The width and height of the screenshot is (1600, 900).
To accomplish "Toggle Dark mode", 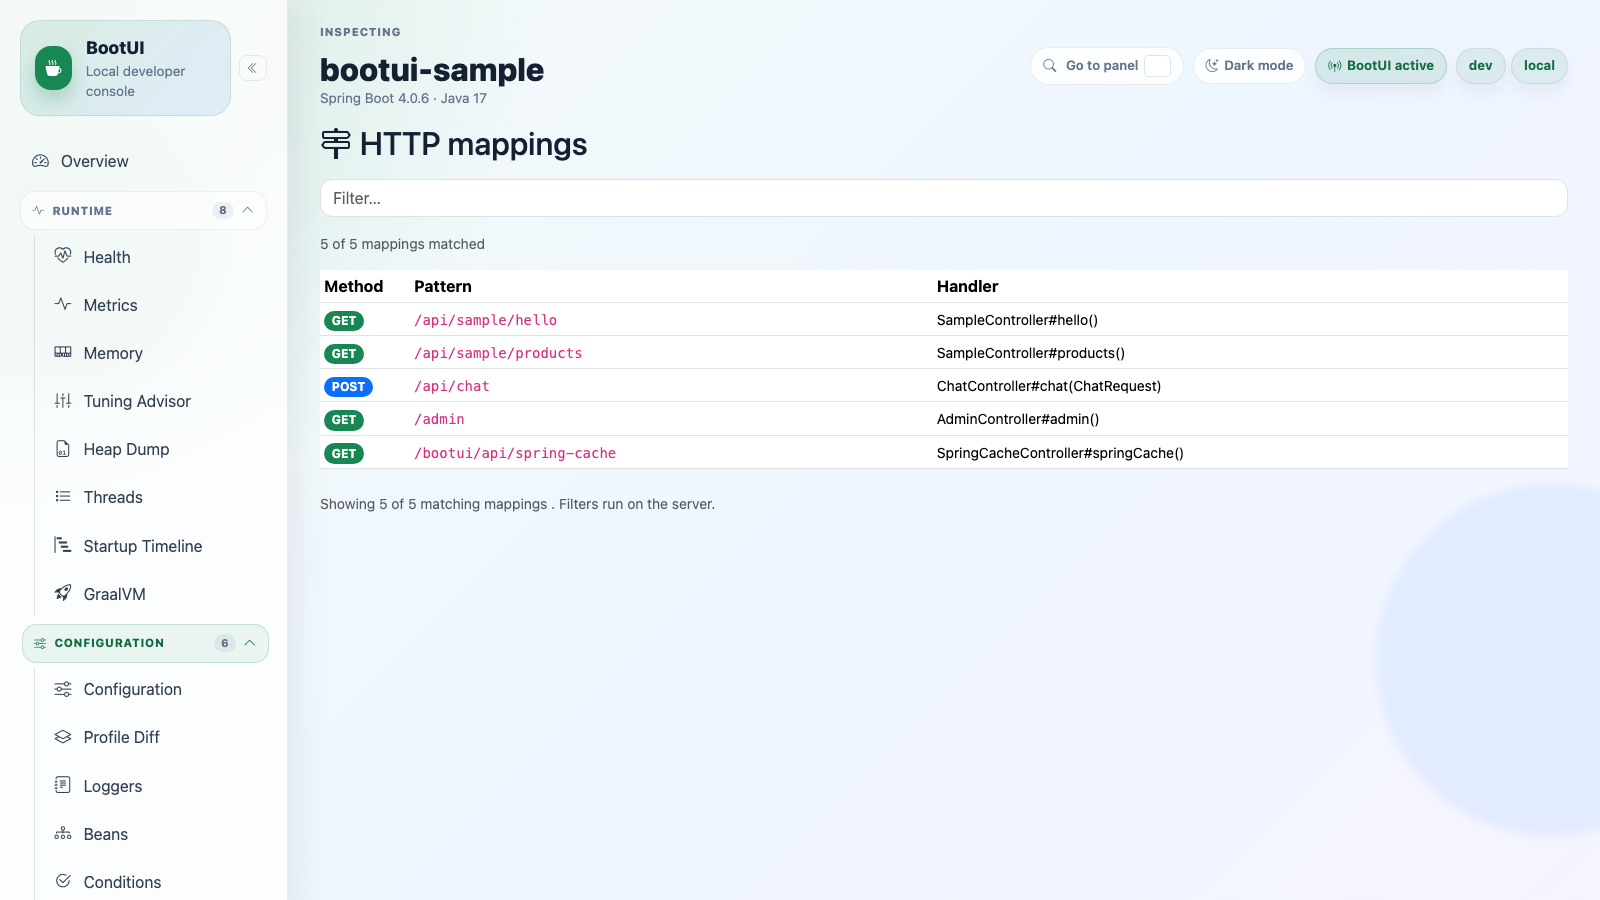I will click(x=1249, y=66).
